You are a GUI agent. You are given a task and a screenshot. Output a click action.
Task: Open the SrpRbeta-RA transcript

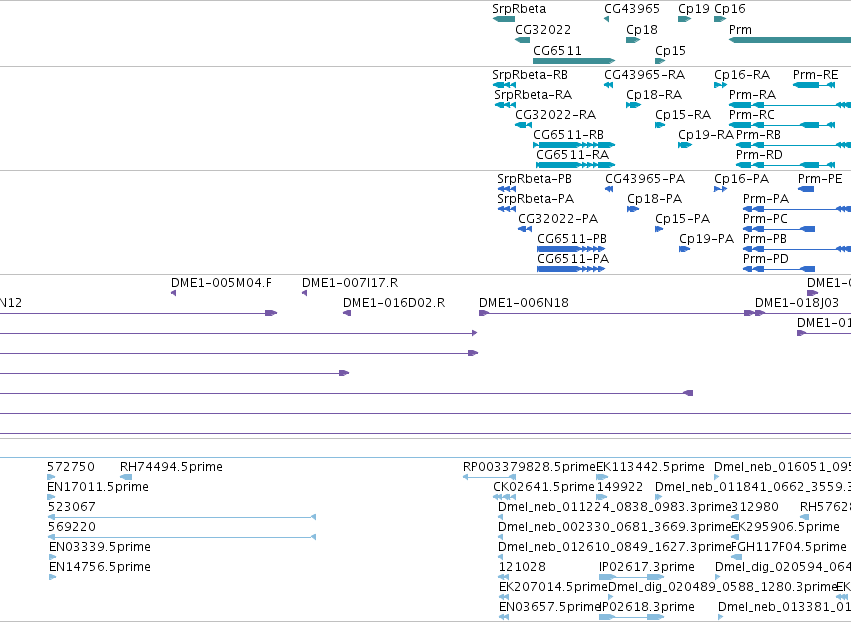point(505,105)
